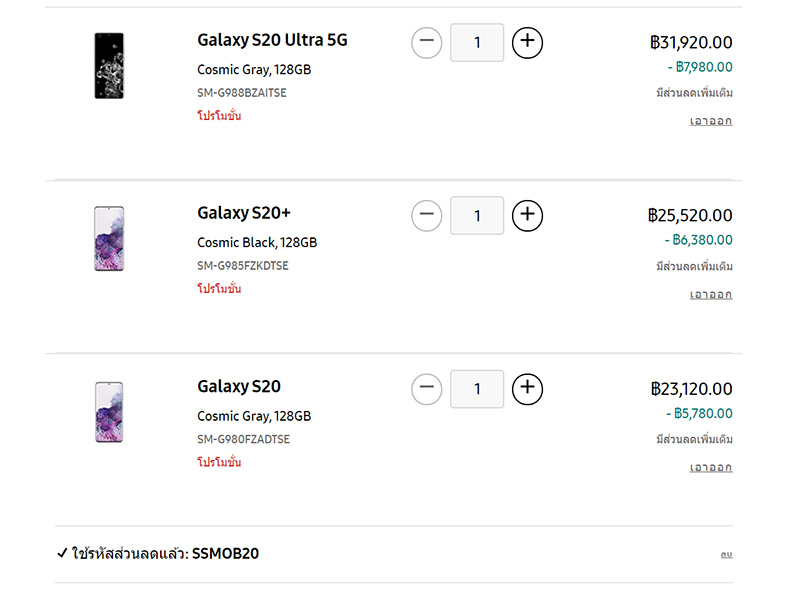Remove Galaxy S20+ from cart

click(x=711, y=294)
